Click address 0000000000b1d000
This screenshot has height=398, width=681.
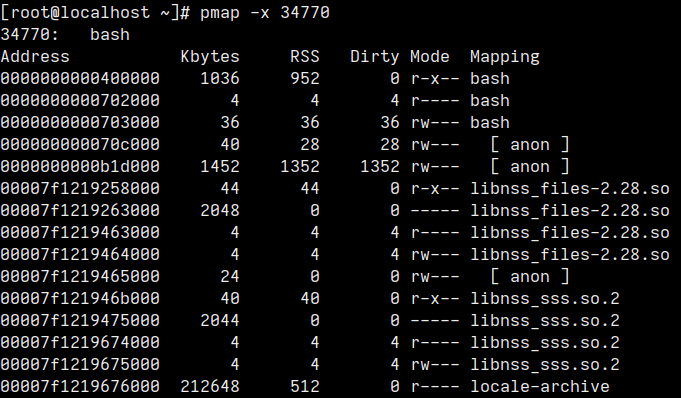click(x=80, y=166)
